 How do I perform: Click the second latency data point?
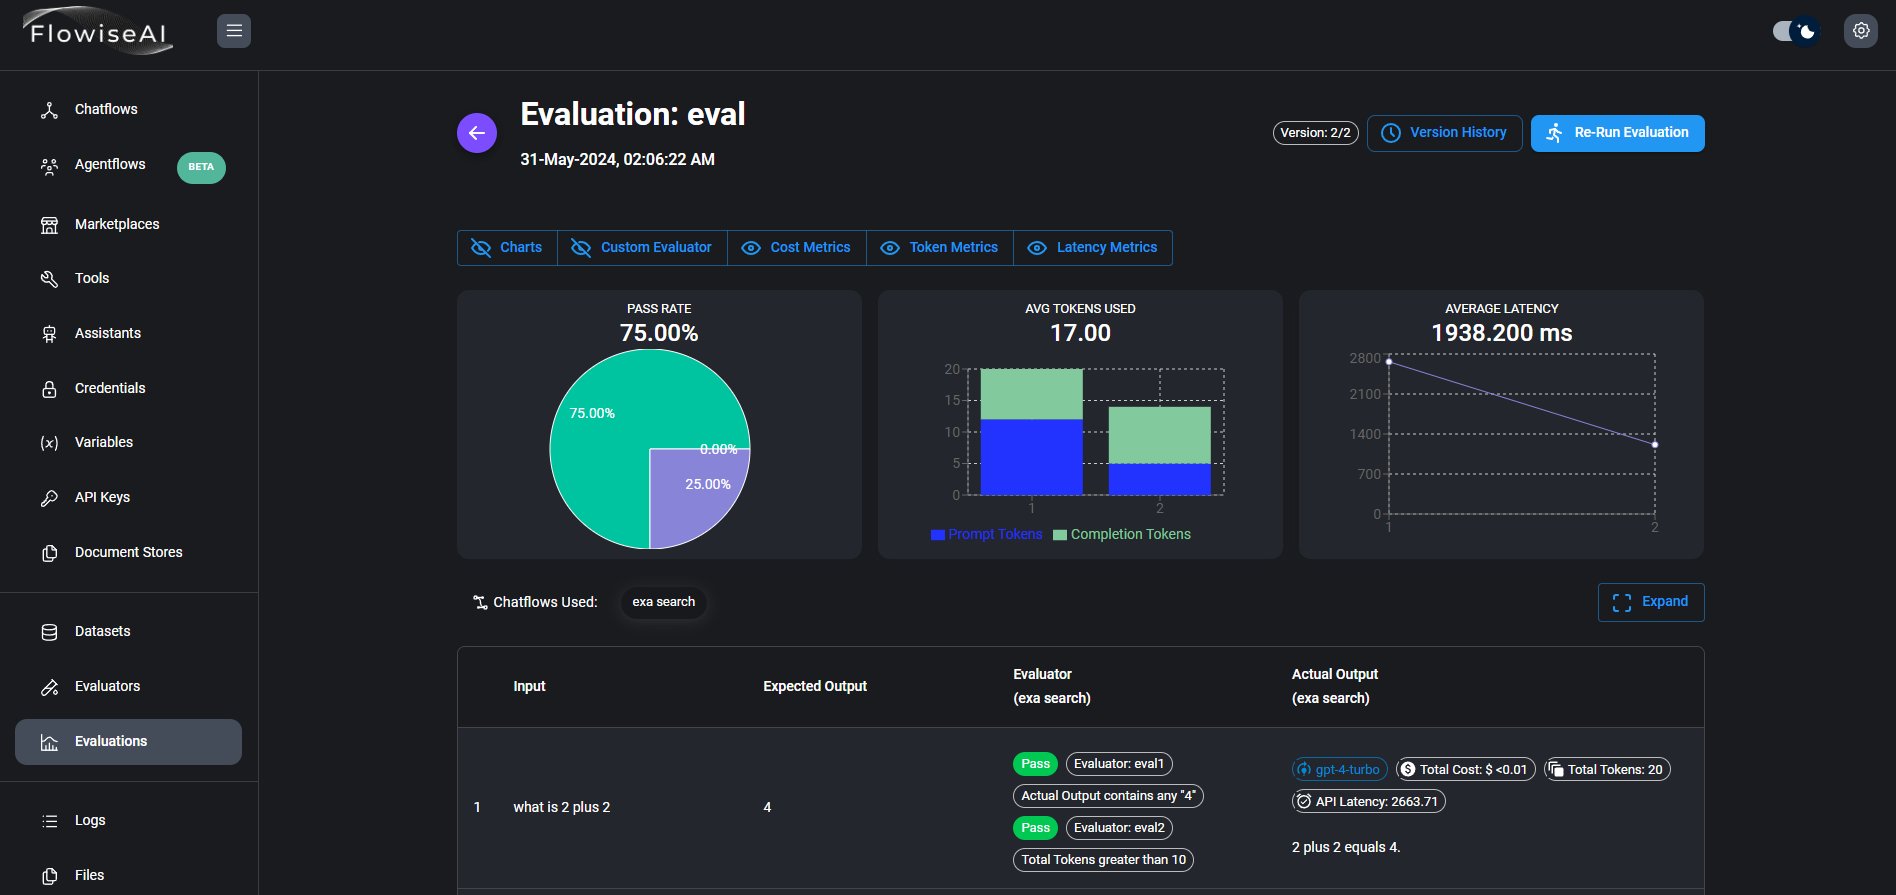tap(1655, 445)
